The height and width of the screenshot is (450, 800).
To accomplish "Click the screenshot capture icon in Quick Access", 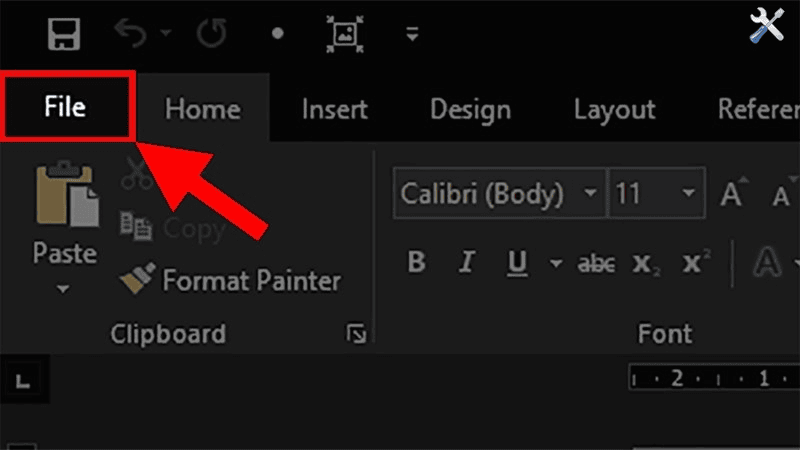I will point(344,33).
